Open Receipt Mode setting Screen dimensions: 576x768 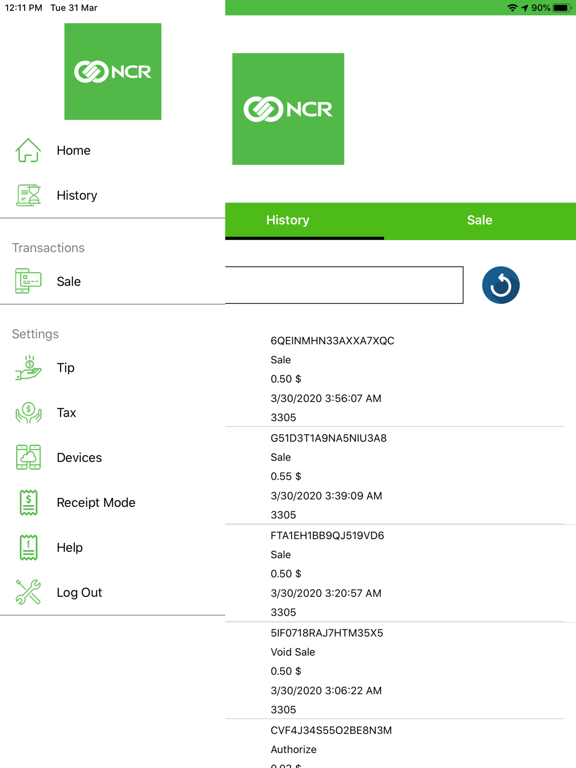pyautogui.click(x=96, y=503)
